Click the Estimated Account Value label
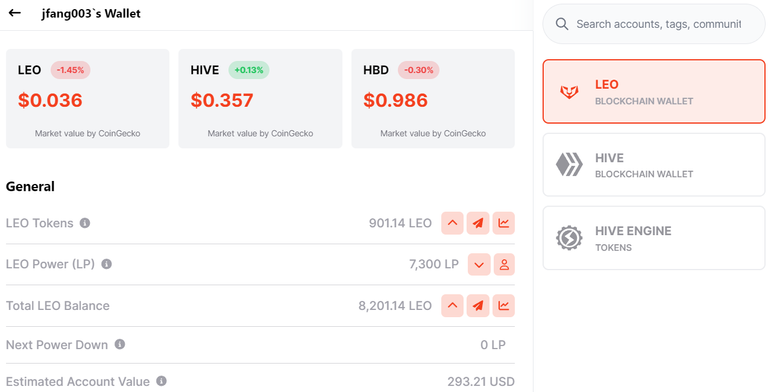Viewport: 768px width, 392px height. (x=78, y=381)
